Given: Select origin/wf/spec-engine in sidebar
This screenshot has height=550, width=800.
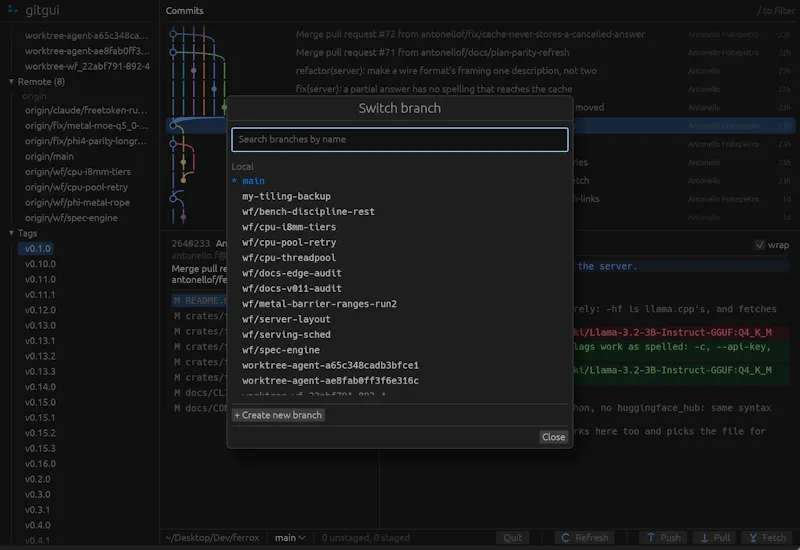Looking at the screenshot, I should point(71,218).
